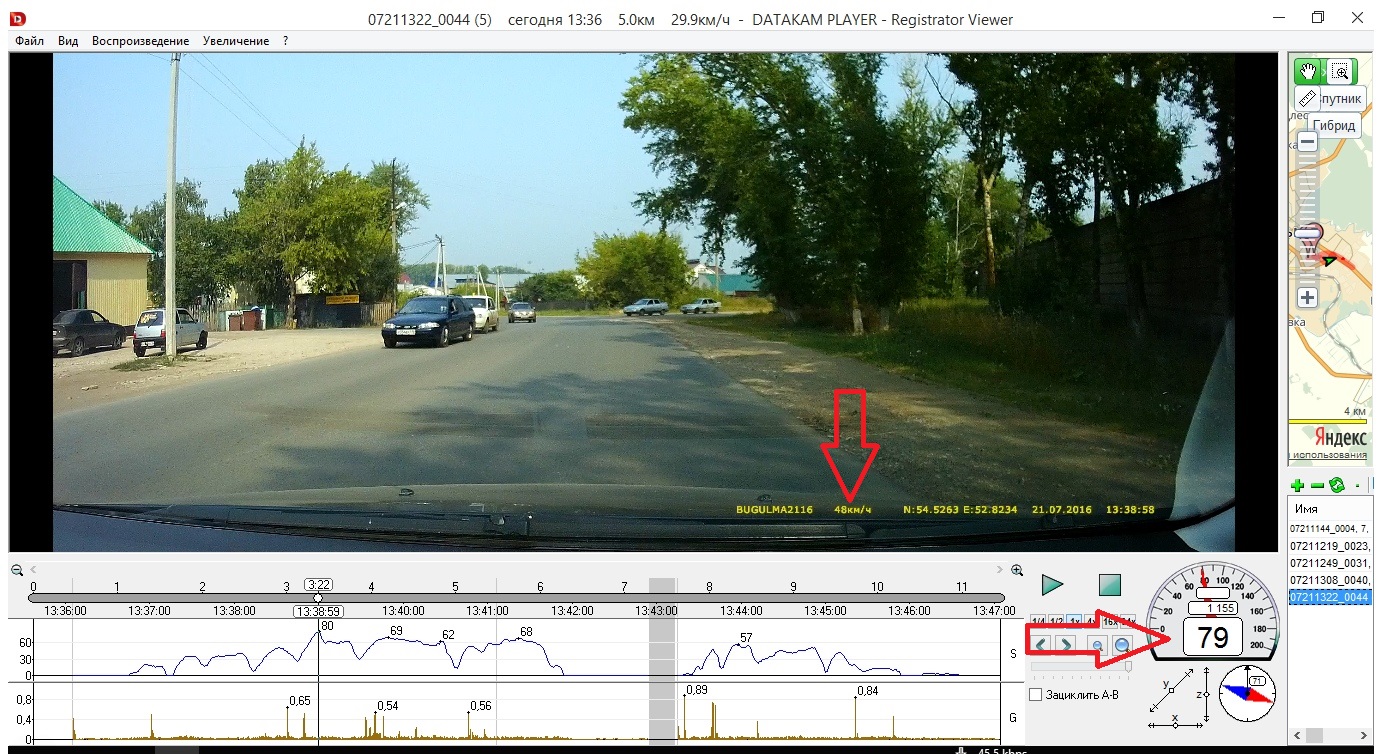Select file 07211308_0040 in the list
The height and width of the screenshot is (754, 1382).
1329,580
